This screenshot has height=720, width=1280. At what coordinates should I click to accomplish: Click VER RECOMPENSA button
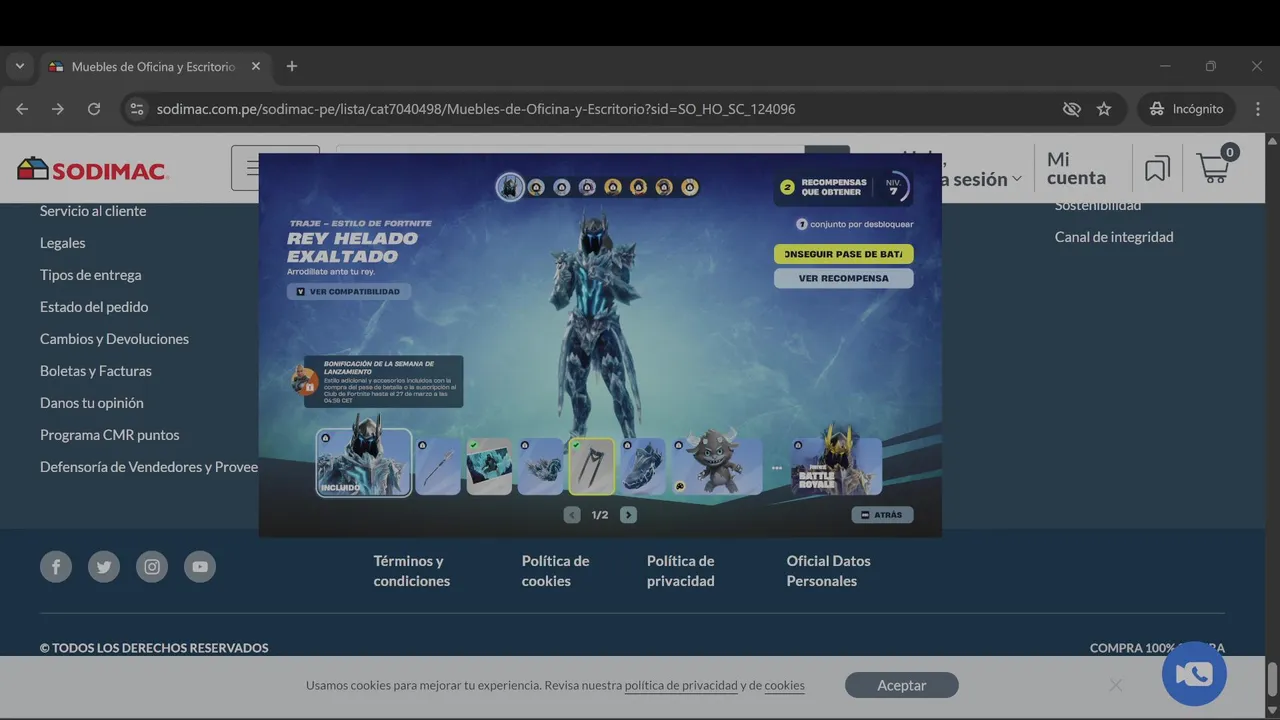843,278
